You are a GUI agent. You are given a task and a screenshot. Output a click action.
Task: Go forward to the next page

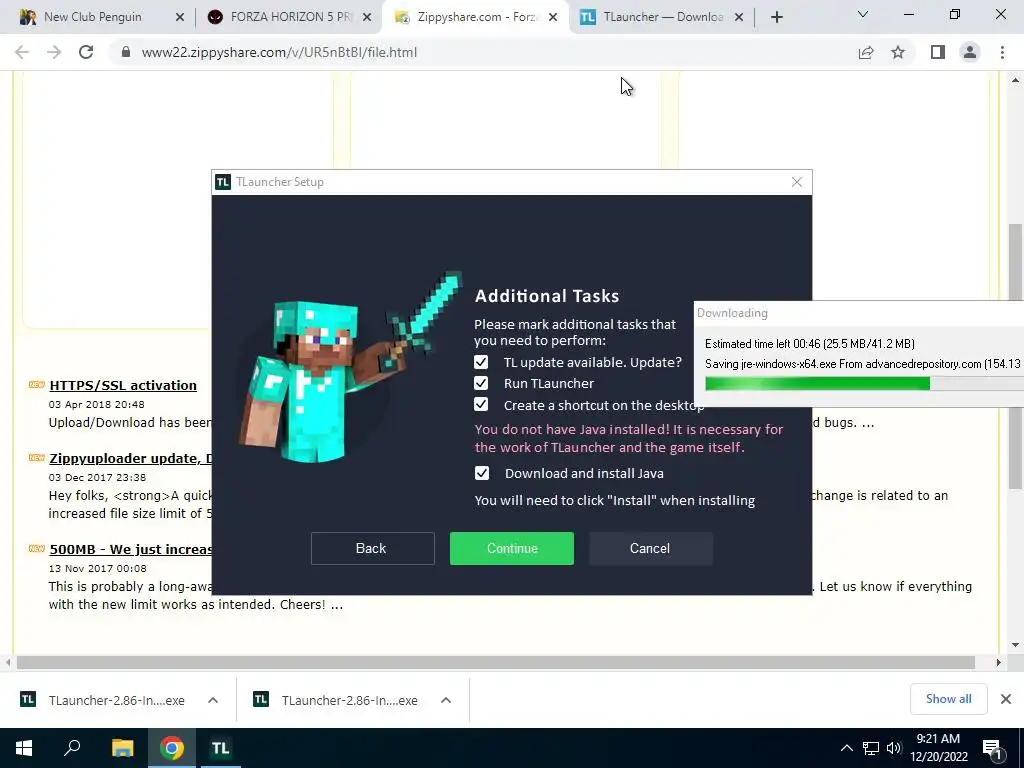[54, 52]
